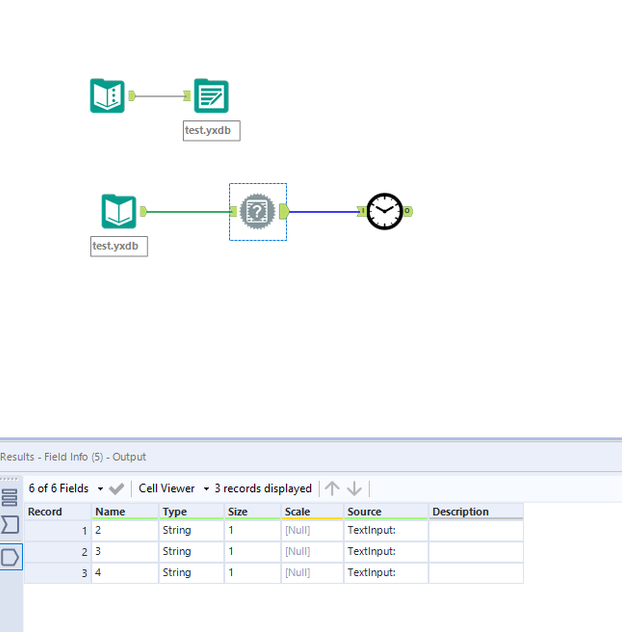This screenshot has width=622, height=632.
Task: Click the test.yxdb label under Input Data
Action: click(x=119, y=246)
